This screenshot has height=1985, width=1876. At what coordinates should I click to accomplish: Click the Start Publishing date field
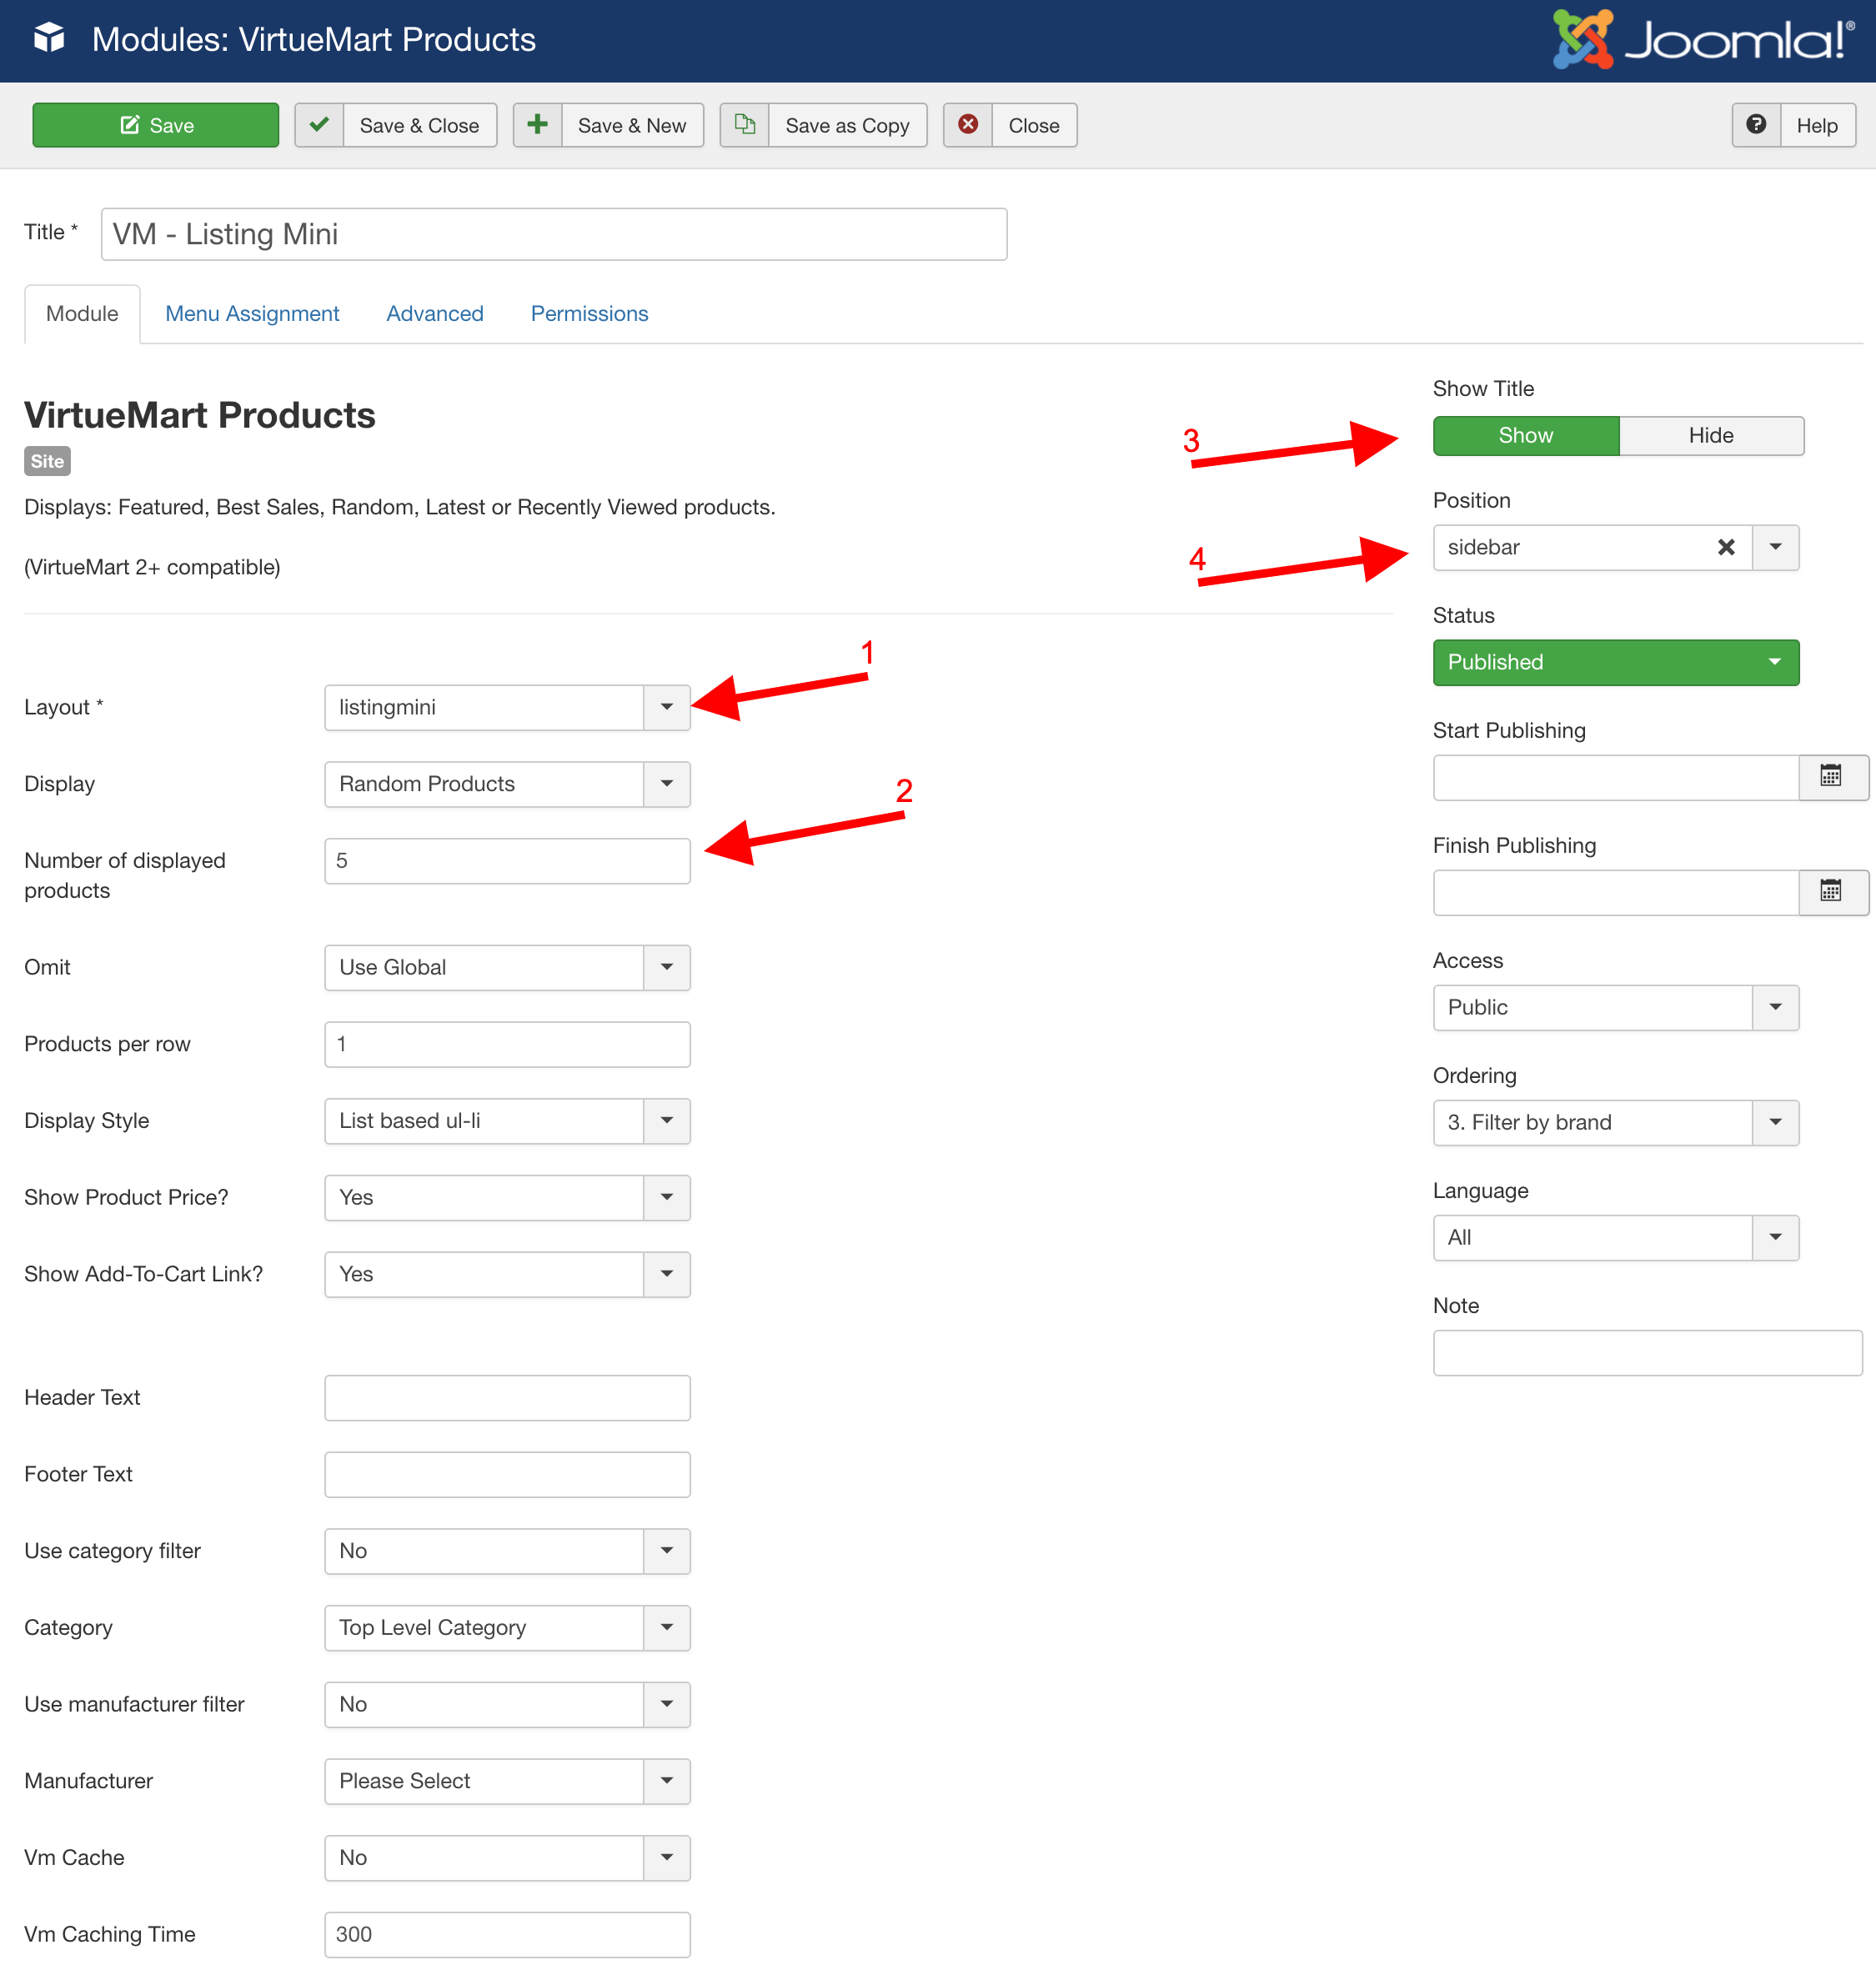[x=1615, y=777]
